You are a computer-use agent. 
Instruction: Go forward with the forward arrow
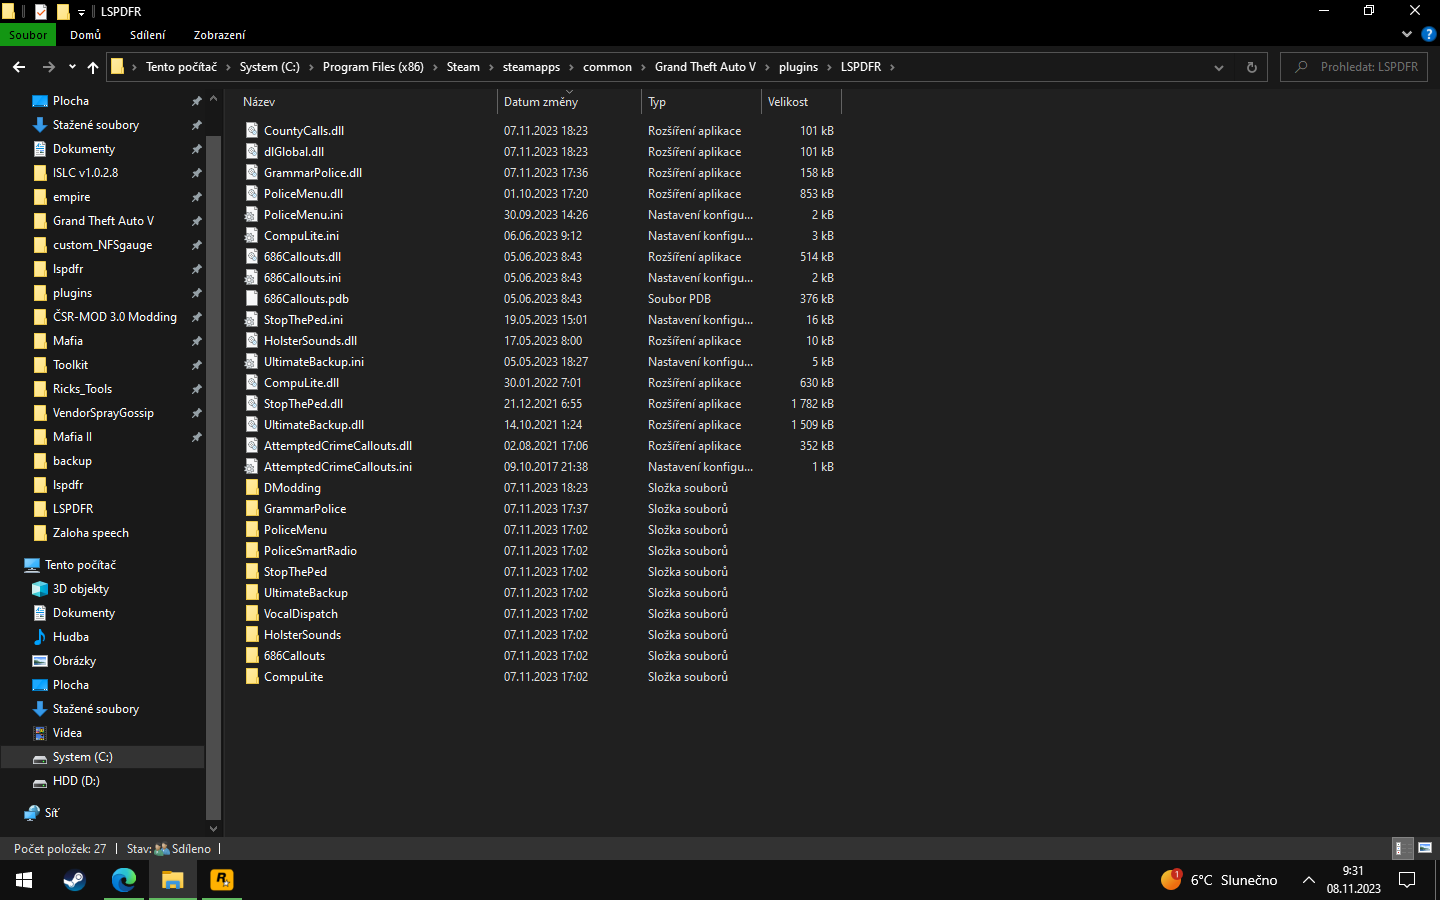click(48, 67)
